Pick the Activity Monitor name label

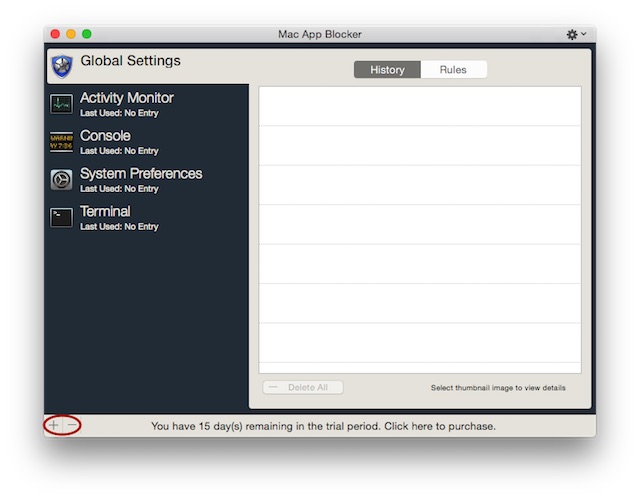pos(126,98)
